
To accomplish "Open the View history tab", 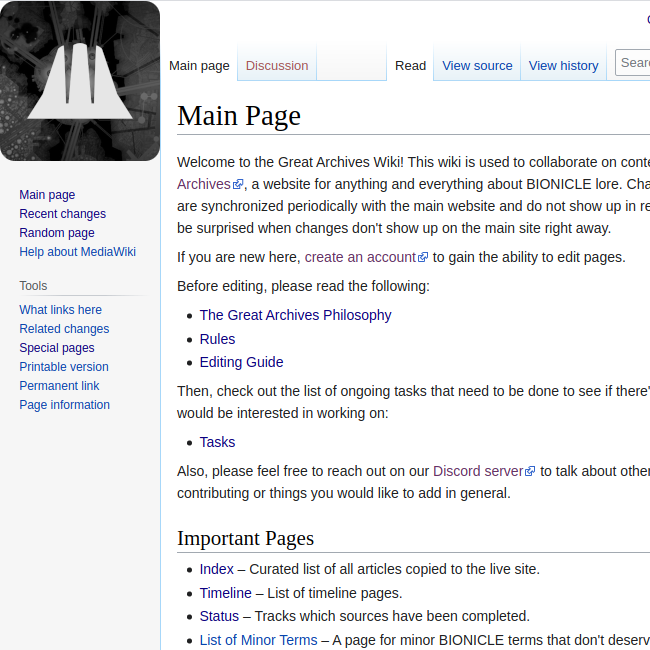I will click(563, 65).
